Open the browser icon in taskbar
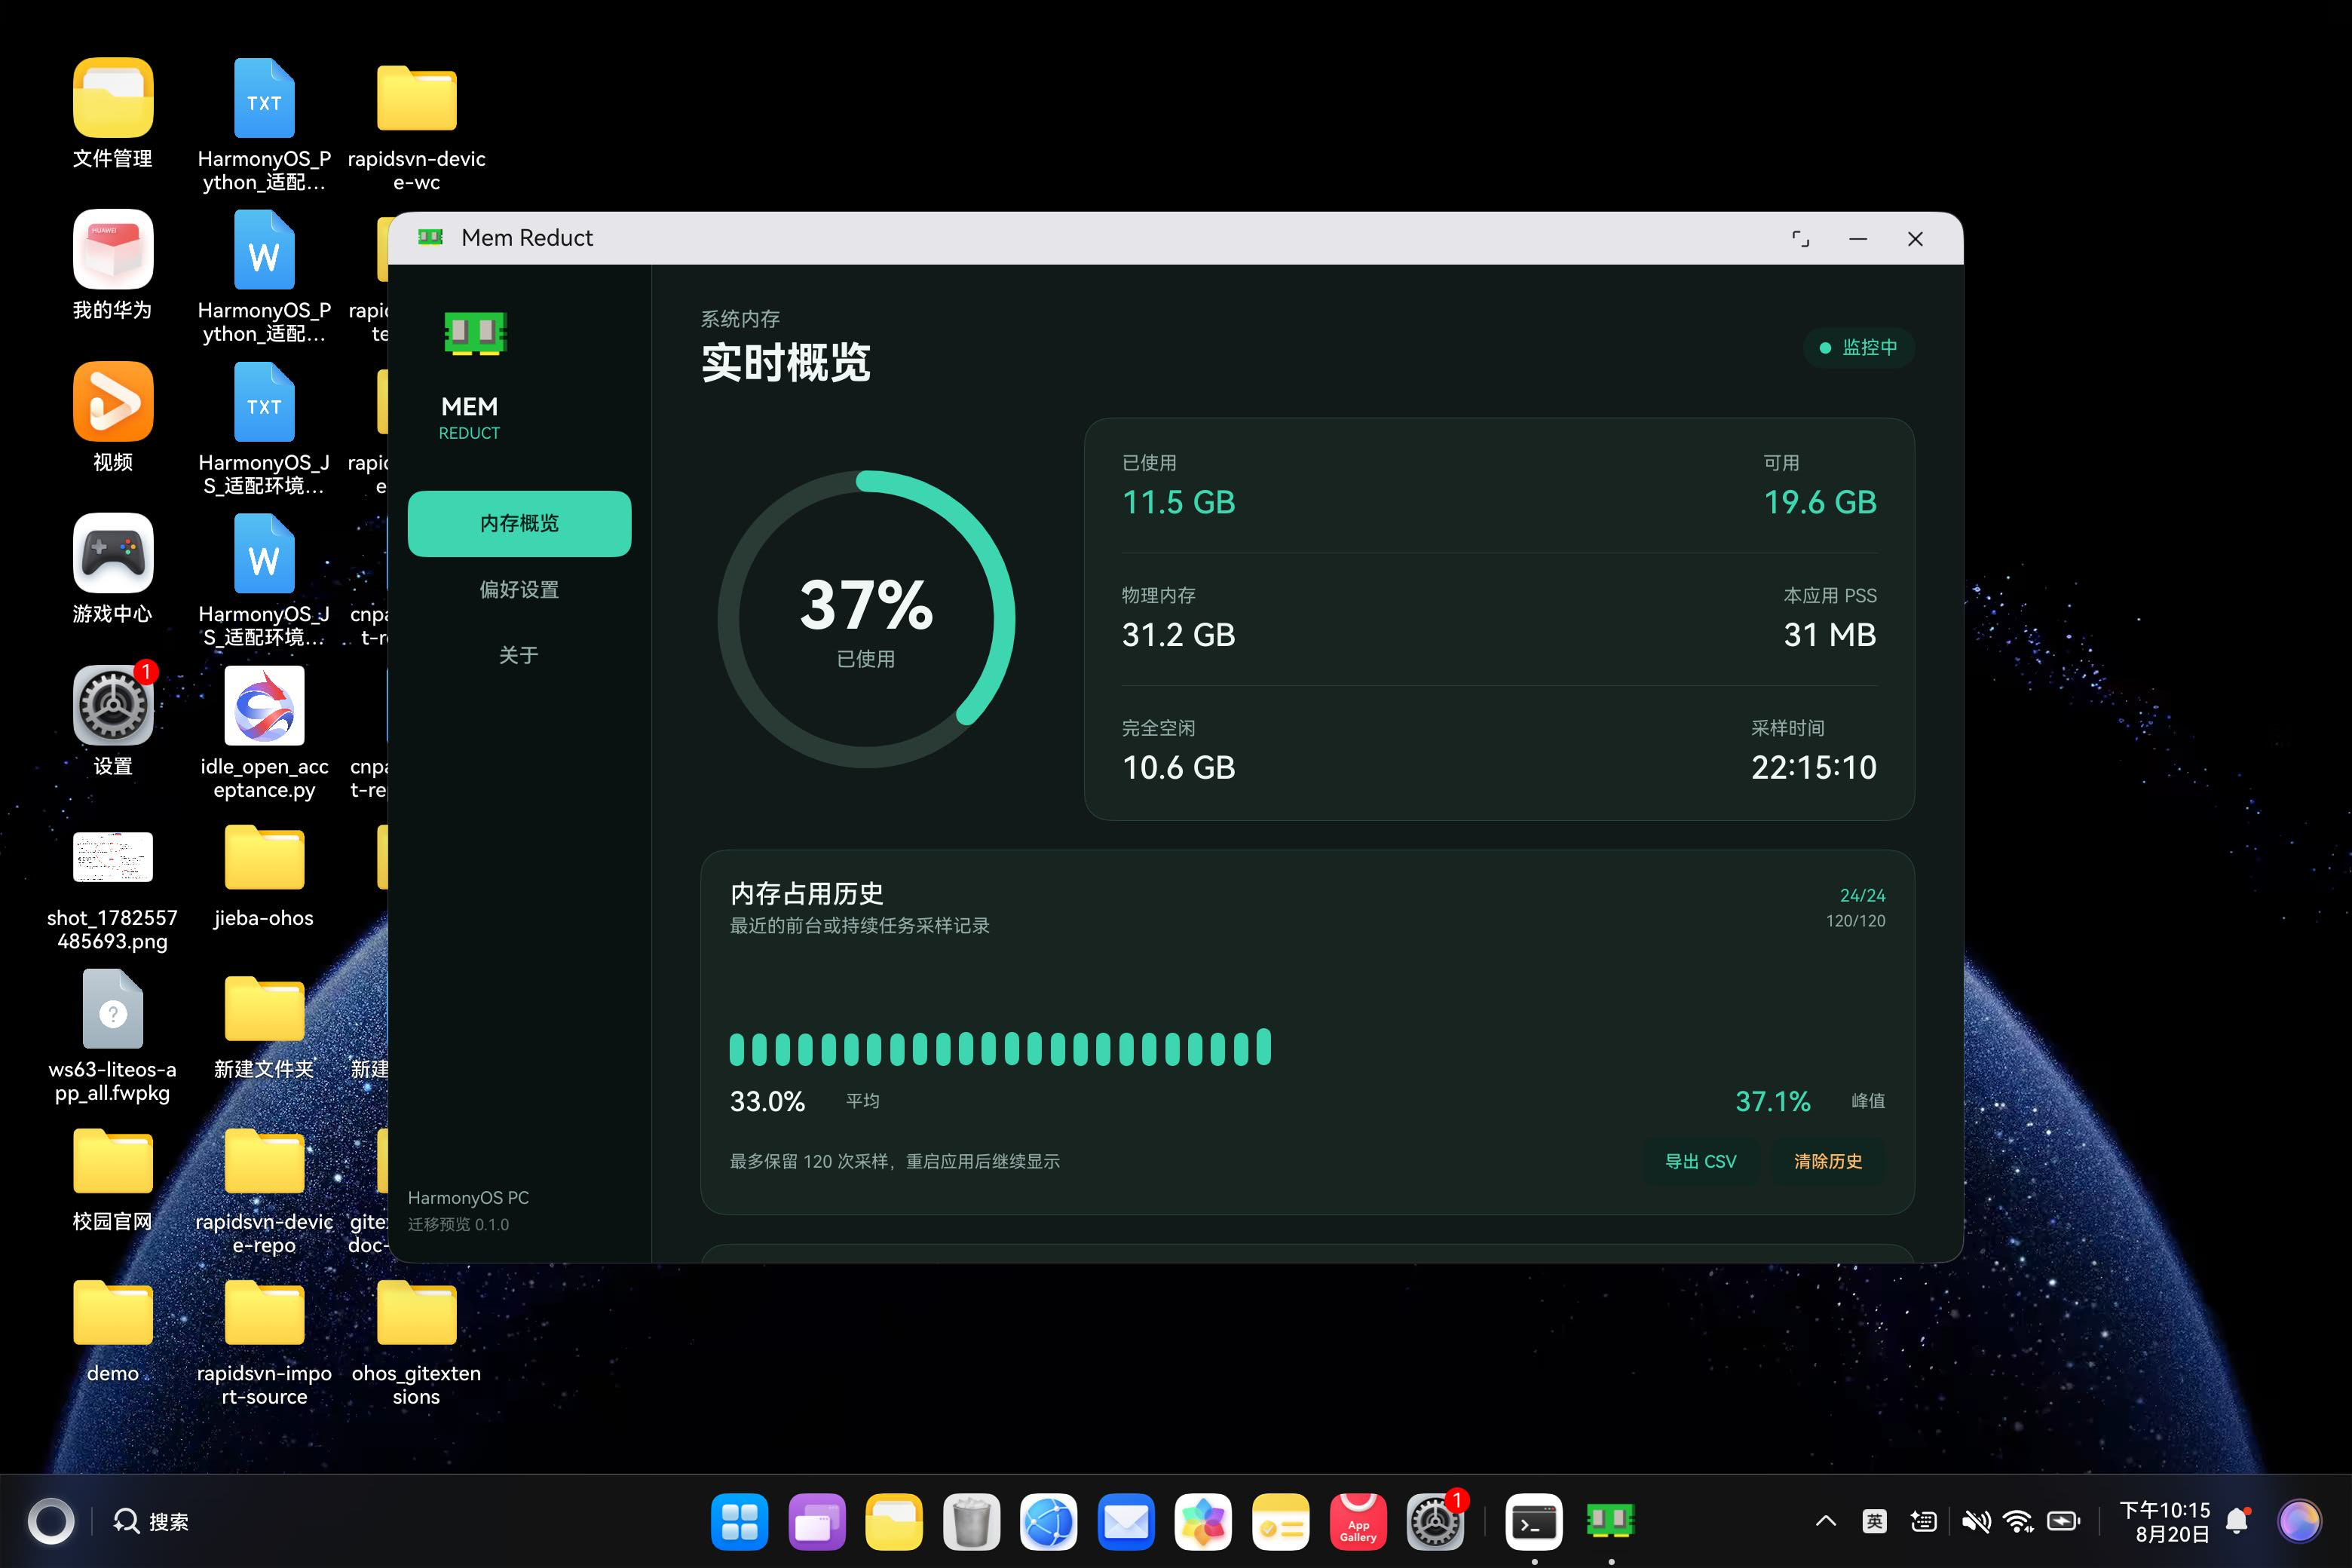 click(1048, 1522)
